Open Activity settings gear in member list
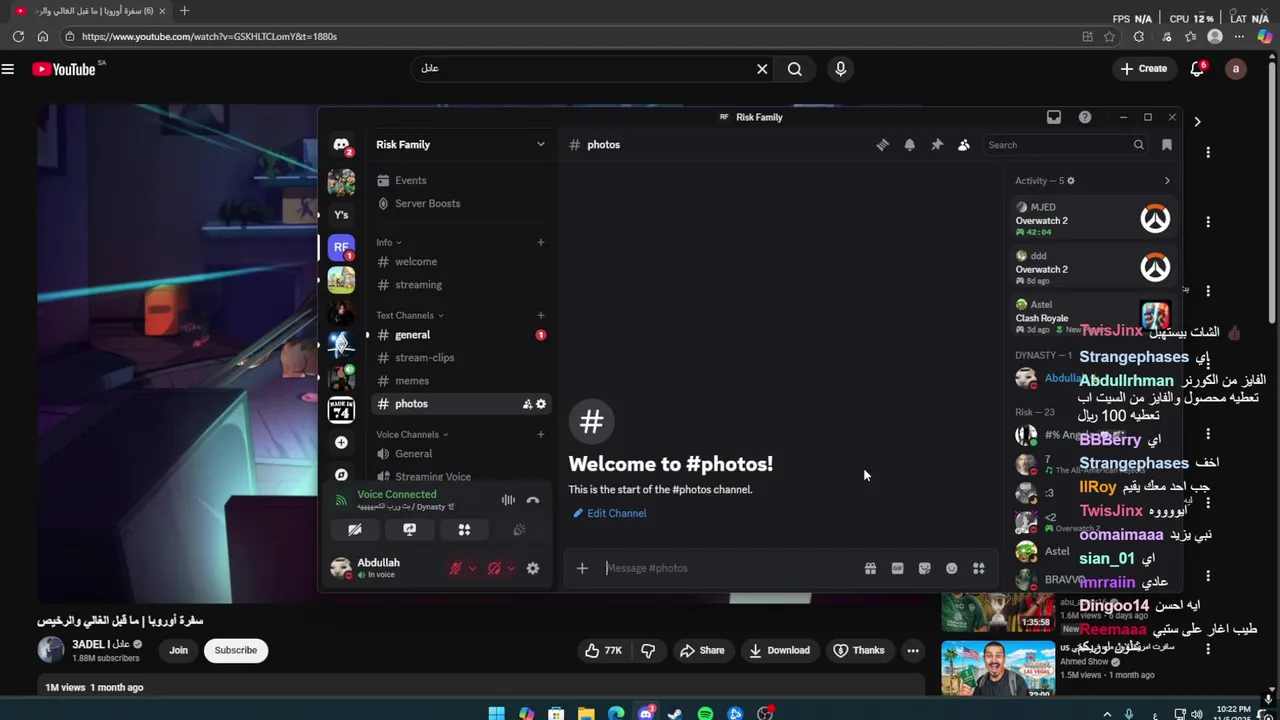This screenshot has height=720, width=1280. (x=1070, y=181)
